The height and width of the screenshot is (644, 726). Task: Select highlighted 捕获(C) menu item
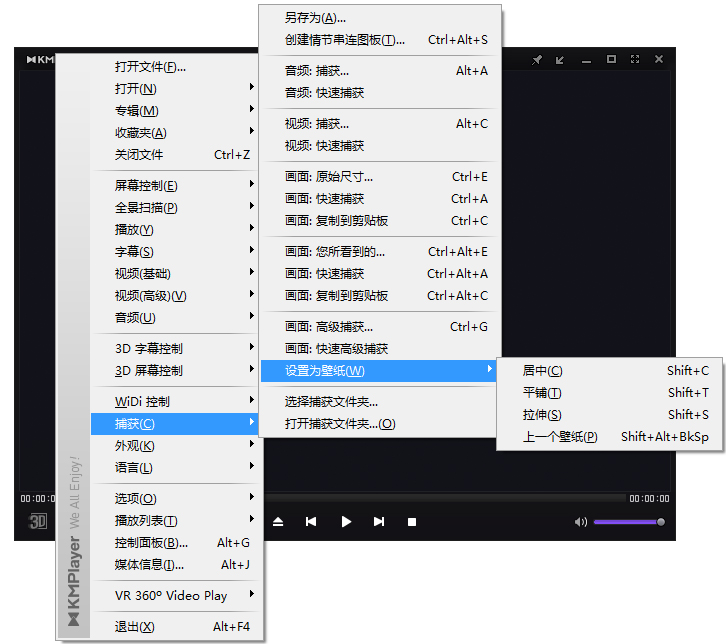tap(174, 424)
